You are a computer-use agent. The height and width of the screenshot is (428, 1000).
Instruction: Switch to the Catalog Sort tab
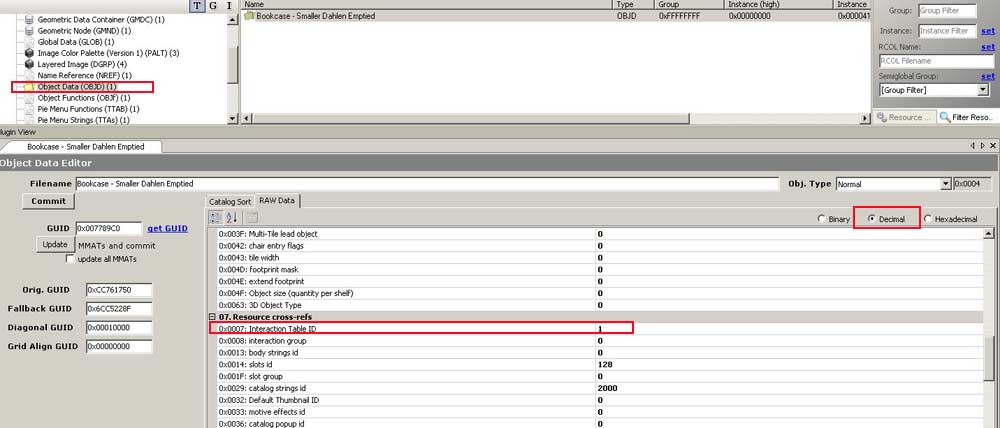230,201
